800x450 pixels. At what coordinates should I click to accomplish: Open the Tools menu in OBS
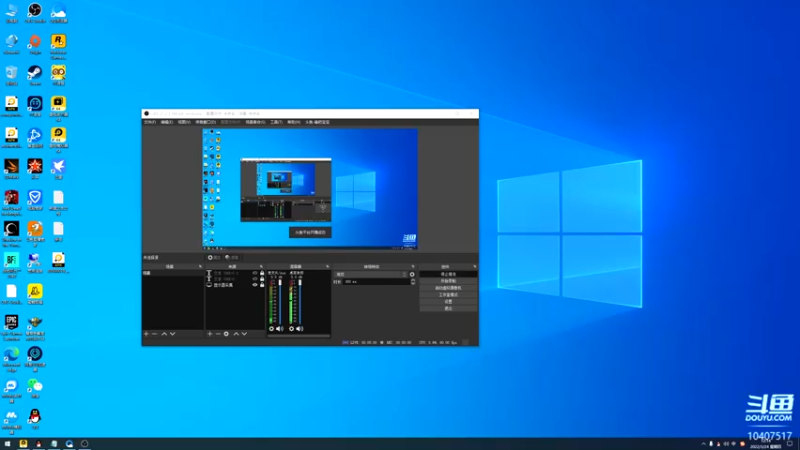click(x=276, y=122)
